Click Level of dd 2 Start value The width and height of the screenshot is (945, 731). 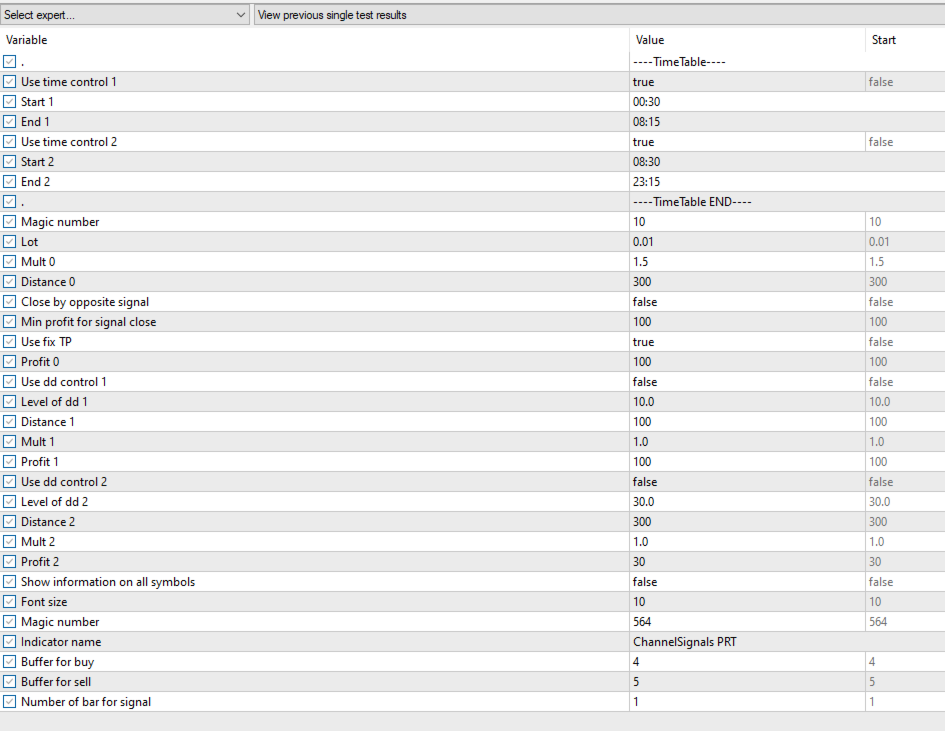[x=900, y=502]
